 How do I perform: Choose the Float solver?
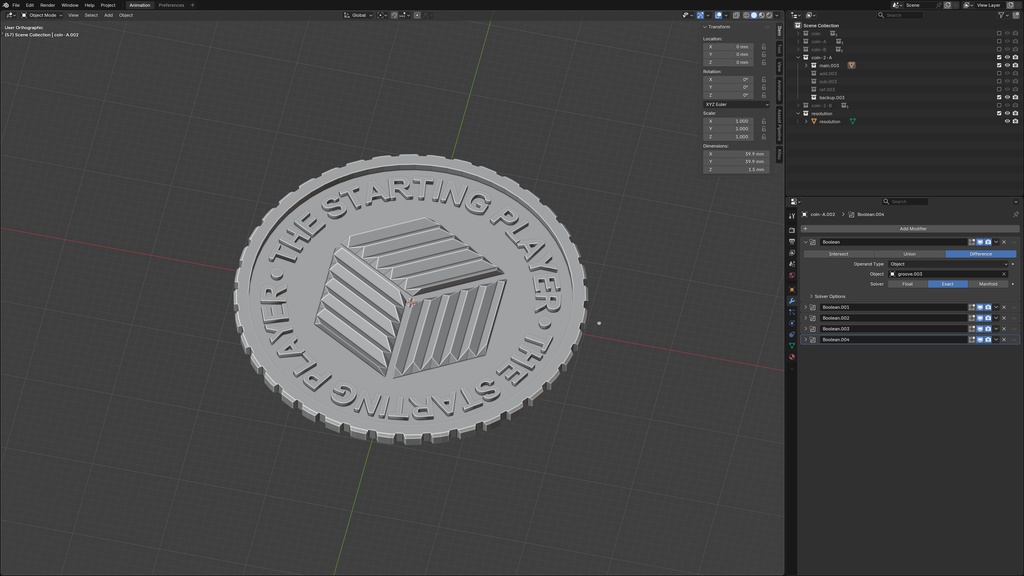908,284
